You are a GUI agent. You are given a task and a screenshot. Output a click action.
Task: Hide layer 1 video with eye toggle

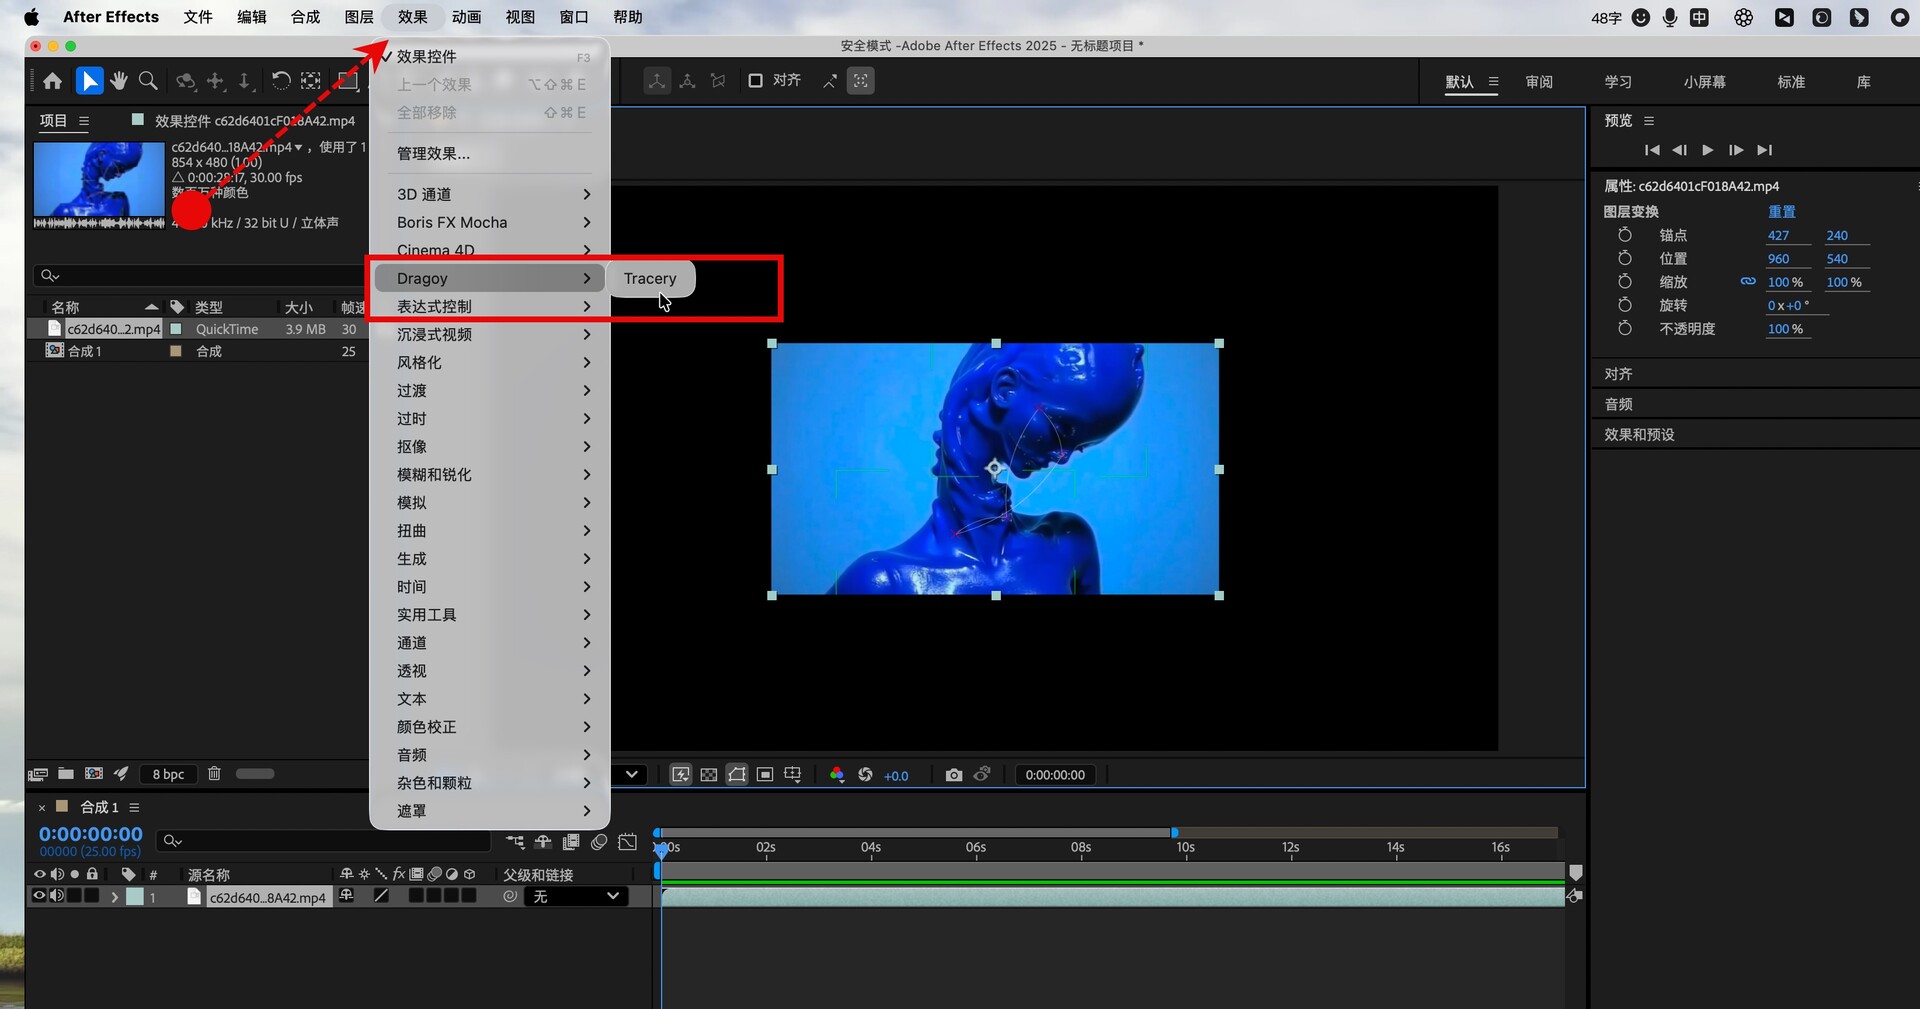pos(40,896)
